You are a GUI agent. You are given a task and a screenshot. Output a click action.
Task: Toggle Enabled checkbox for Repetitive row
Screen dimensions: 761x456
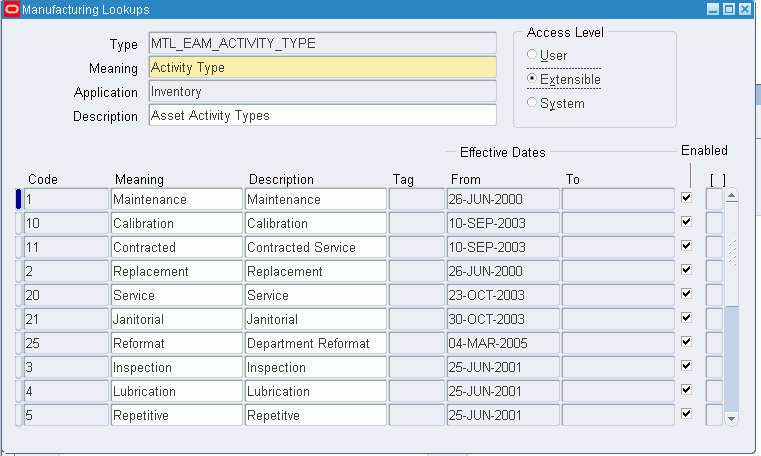click(x=686, y=414)
